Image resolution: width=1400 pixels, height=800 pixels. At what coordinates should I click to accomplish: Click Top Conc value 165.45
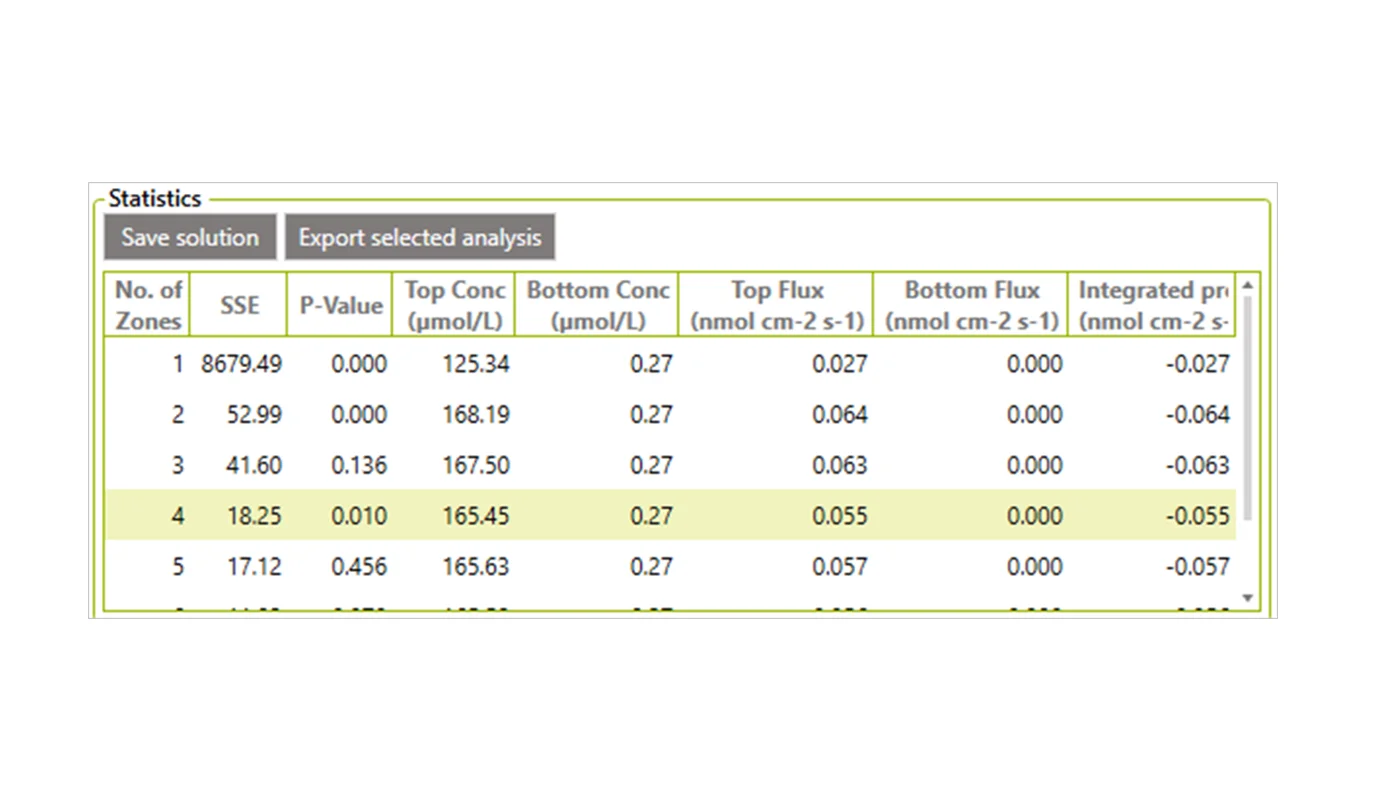click(x=476, y=516)
